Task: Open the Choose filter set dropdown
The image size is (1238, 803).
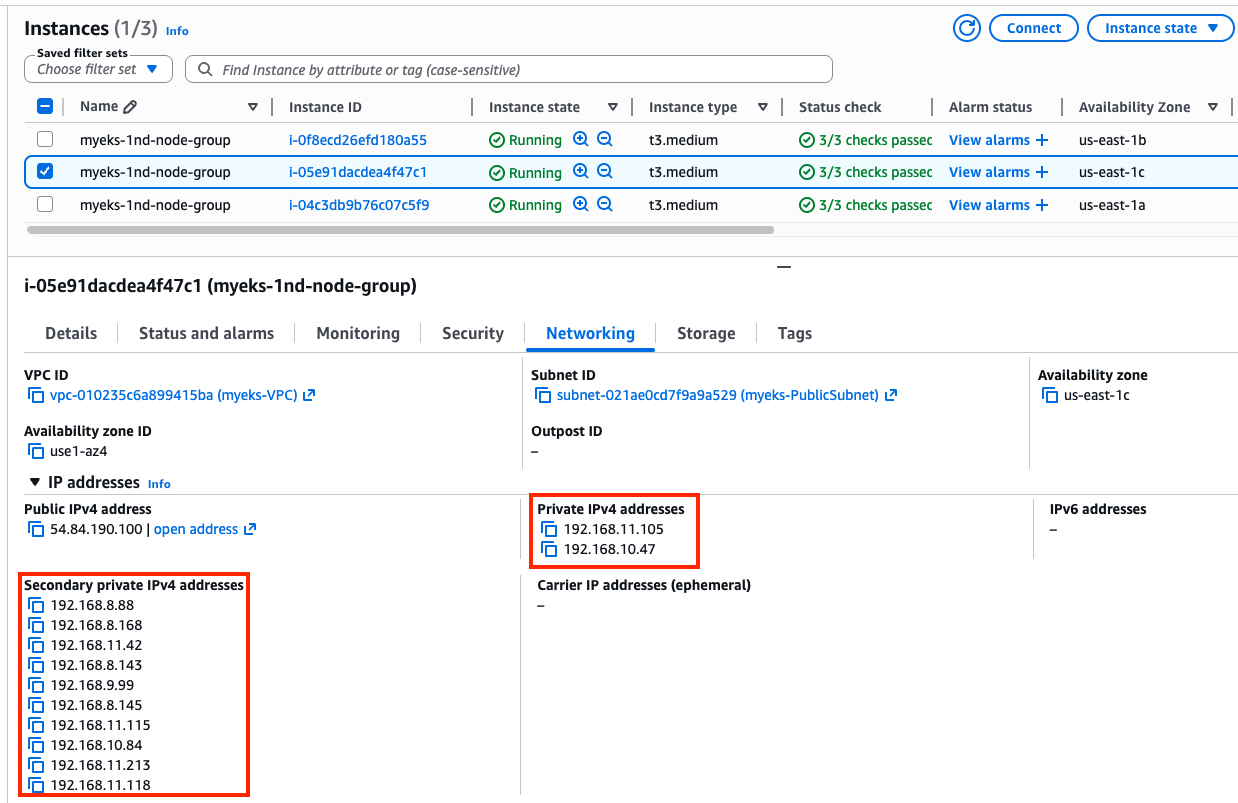Action: (x=98, y=69)
